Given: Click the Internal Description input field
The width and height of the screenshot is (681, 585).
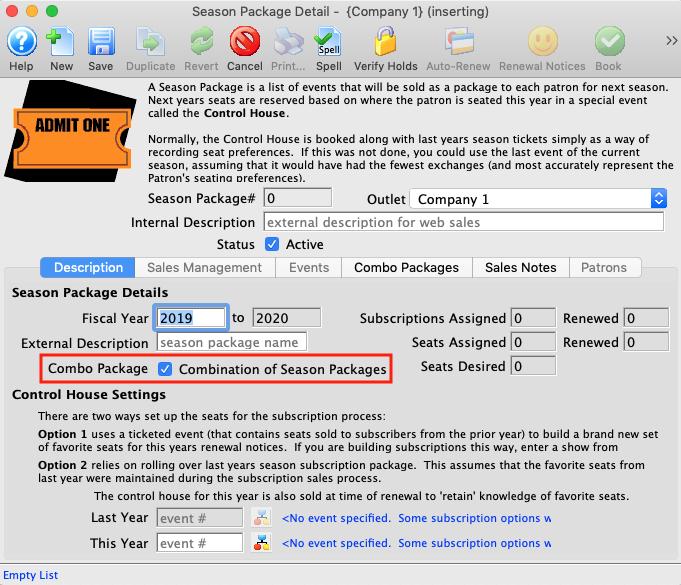Looking at the screenshot, I should 463,222.
